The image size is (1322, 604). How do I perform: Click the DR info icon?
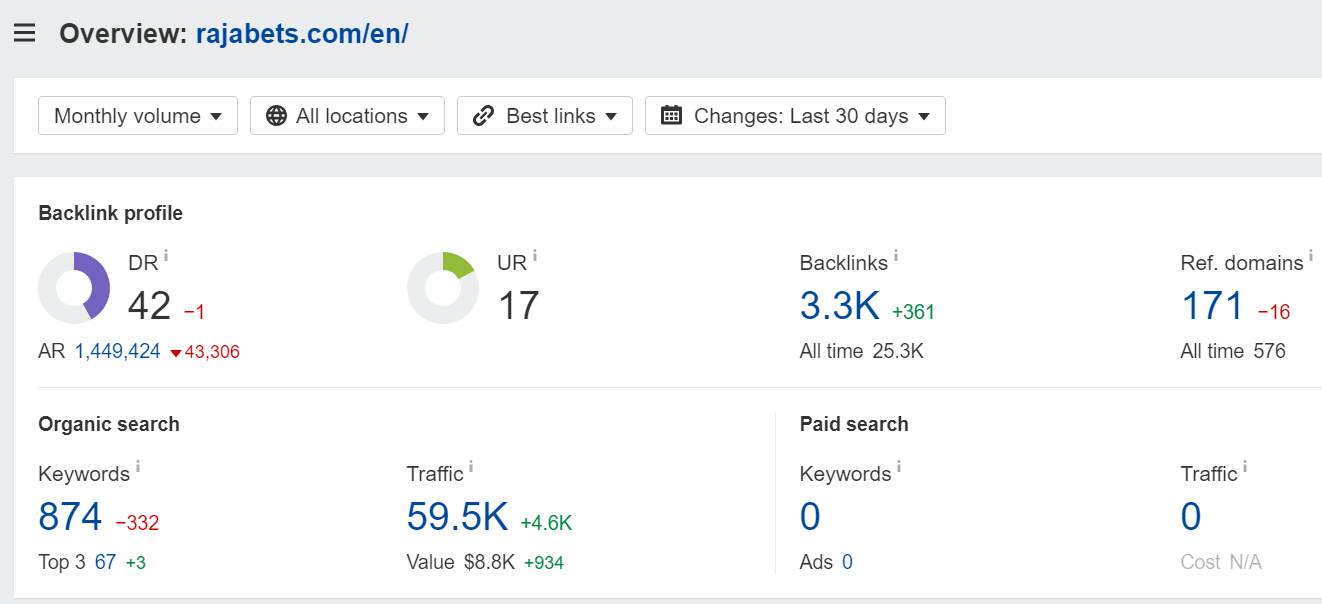pyautogui.click(x=166, y=256)
